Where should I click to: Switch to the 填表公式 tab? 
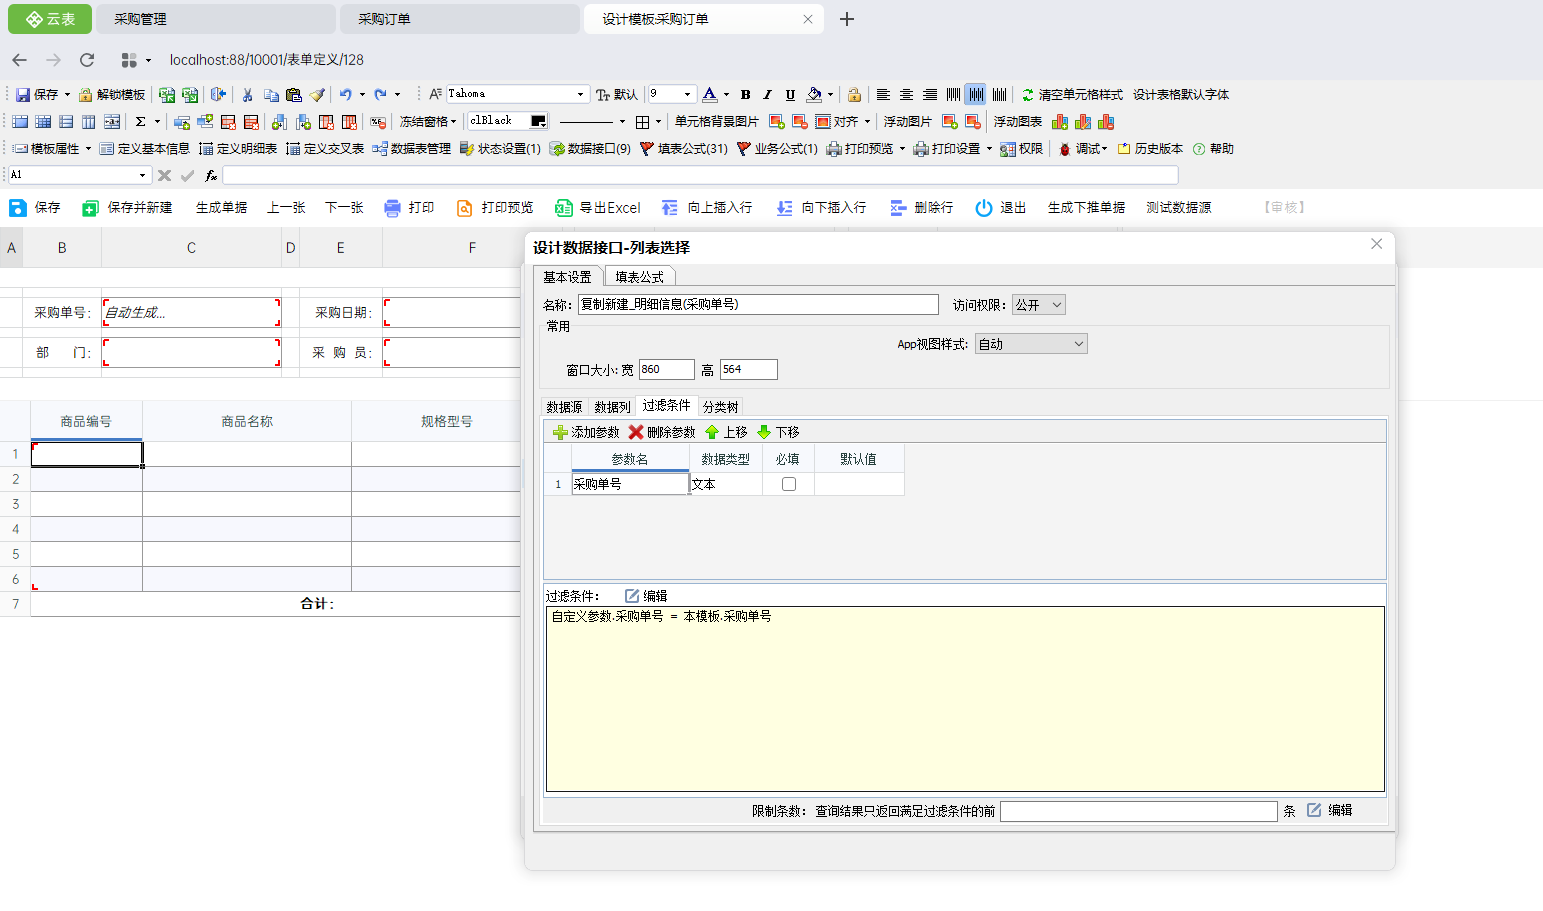(639, 277)
